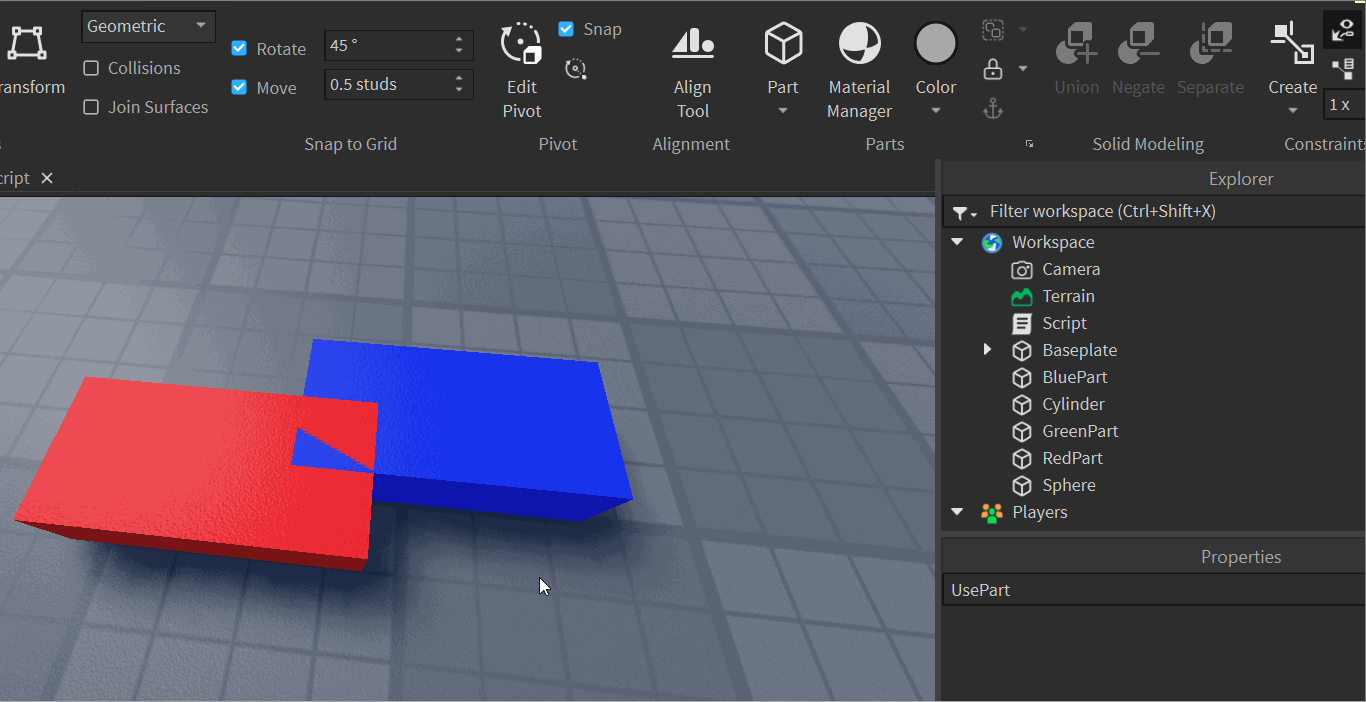Viewport: 1366px width, 702px height.
Task: Open the Color dropdown arrow
Action: tap(936, 110)
